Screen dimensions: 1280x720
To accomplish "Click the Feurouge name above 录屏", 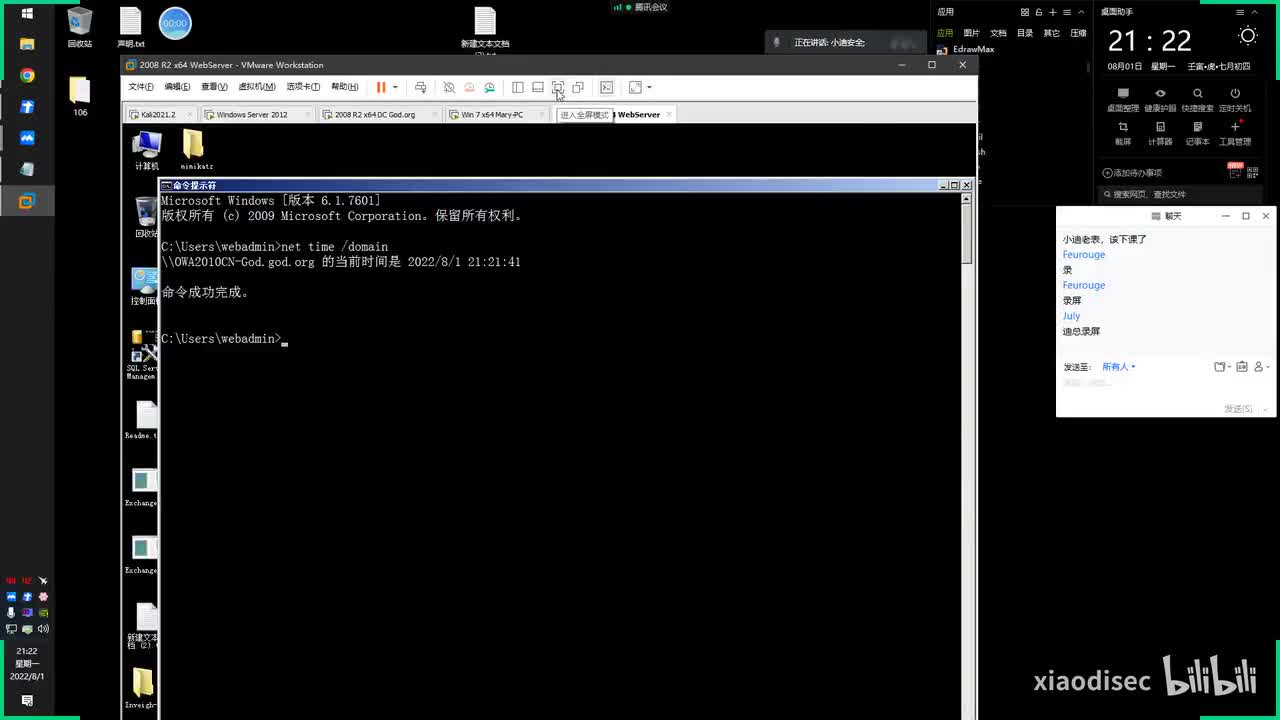I will click(x=1084, y=285).
